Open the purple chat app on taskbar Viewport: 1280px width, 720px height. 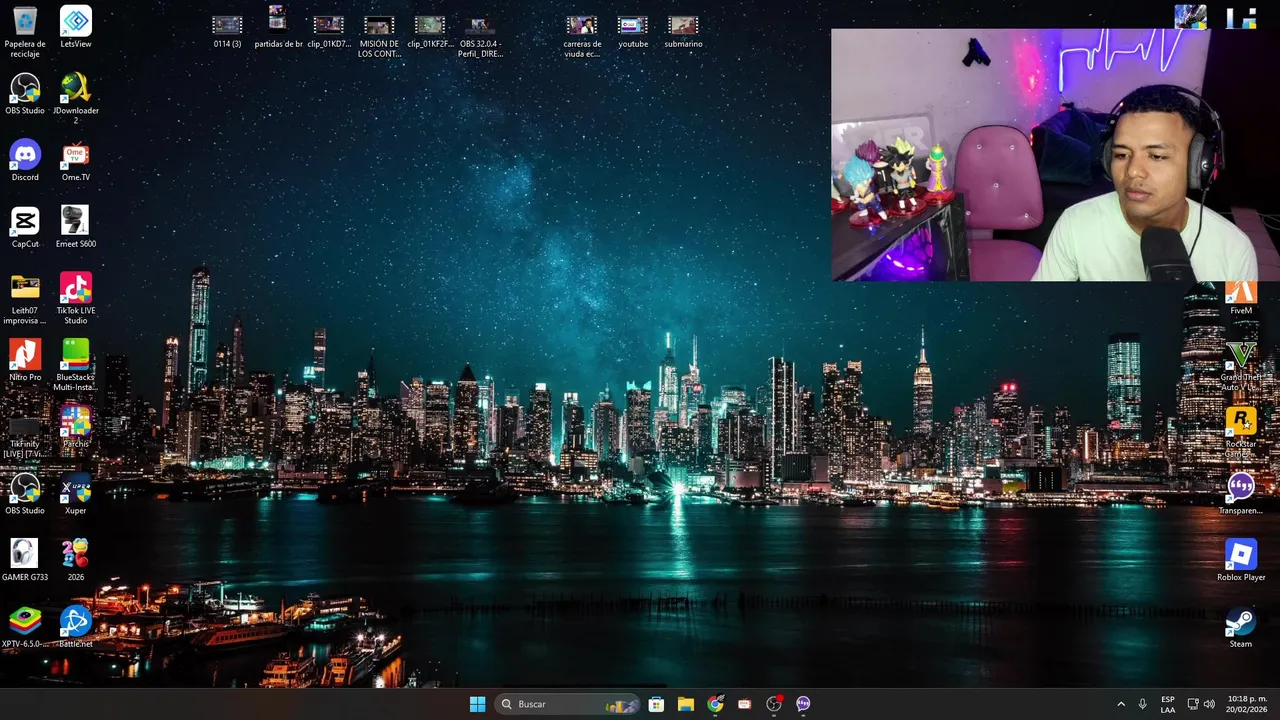click(x=803, y=704)
